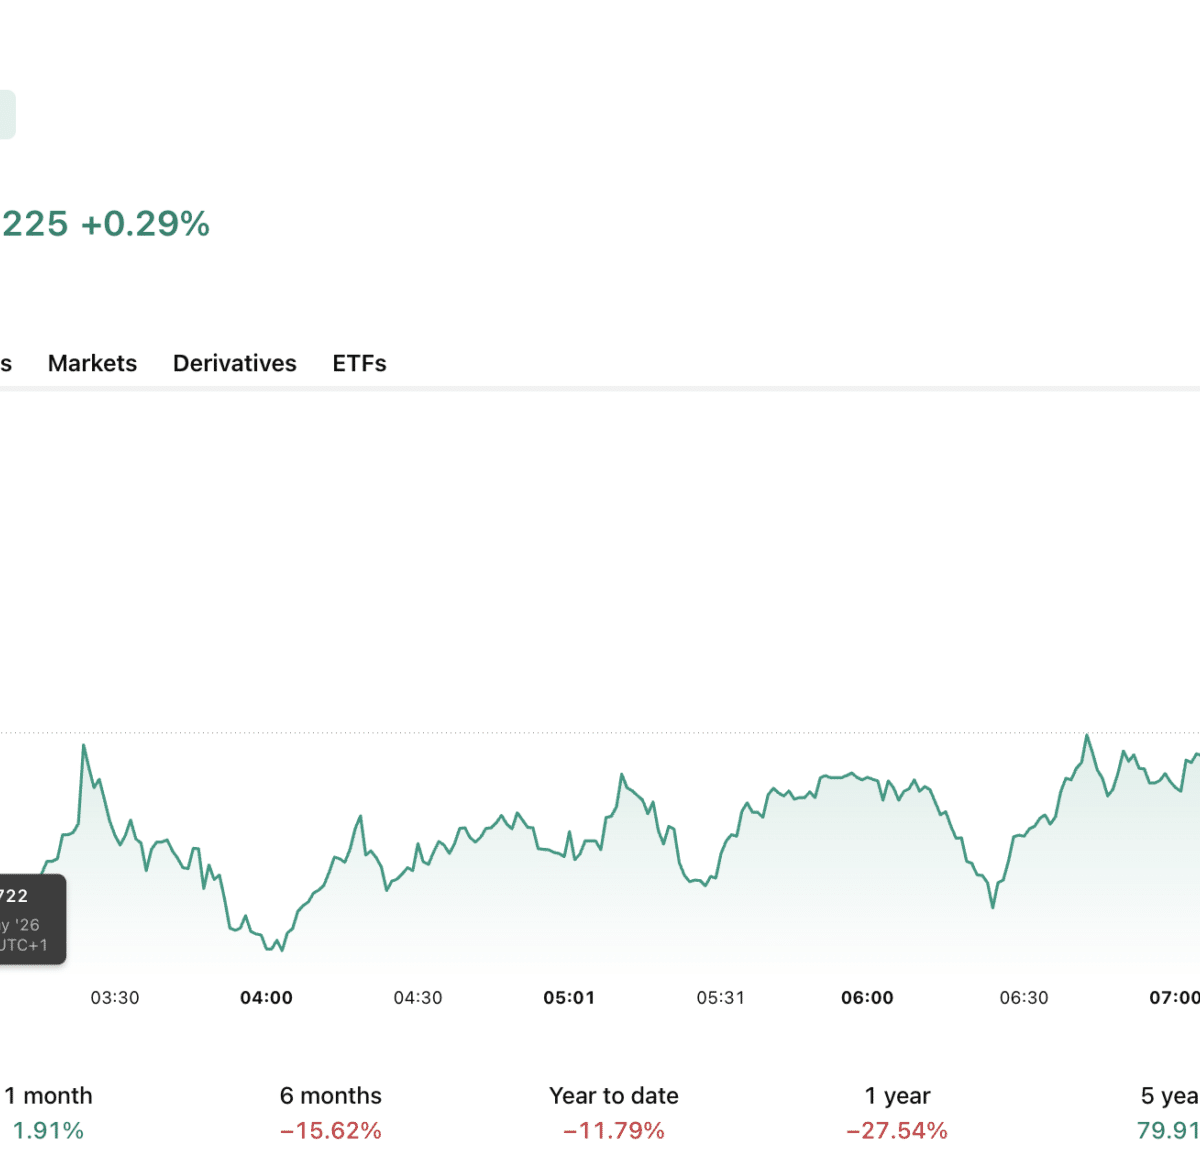The image size is (1200, 1155).
Task: Choose the 6 months range showing −15.62%
Action: (x=331, y=1113)
